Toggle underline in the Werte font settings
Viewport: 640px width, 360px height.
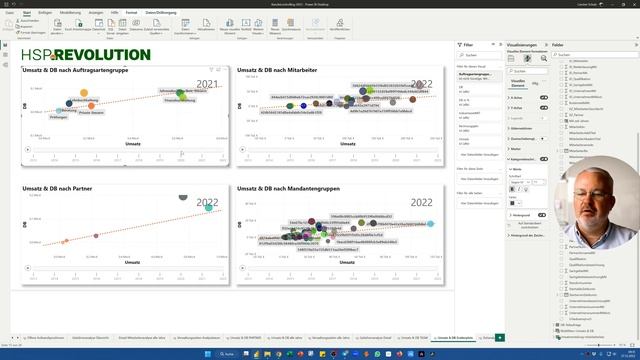[526, 189]
